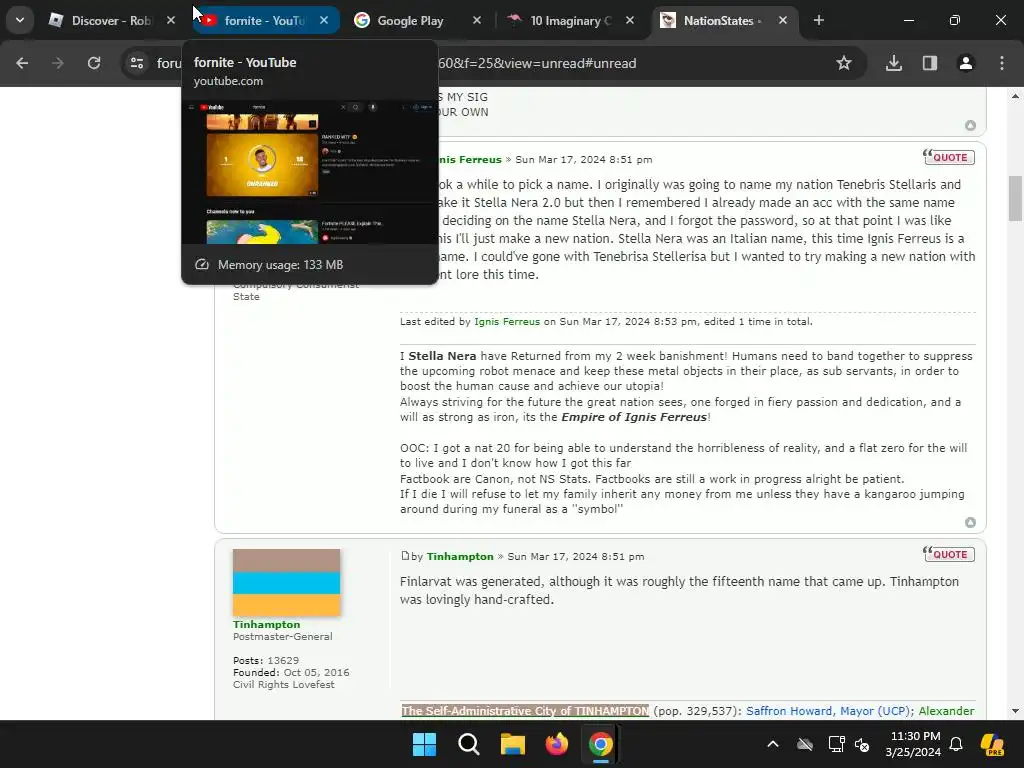This screenshot has height=768, width=1024.
Task: Switch to the fornite - YouTube tab
Action: (264, 20)
